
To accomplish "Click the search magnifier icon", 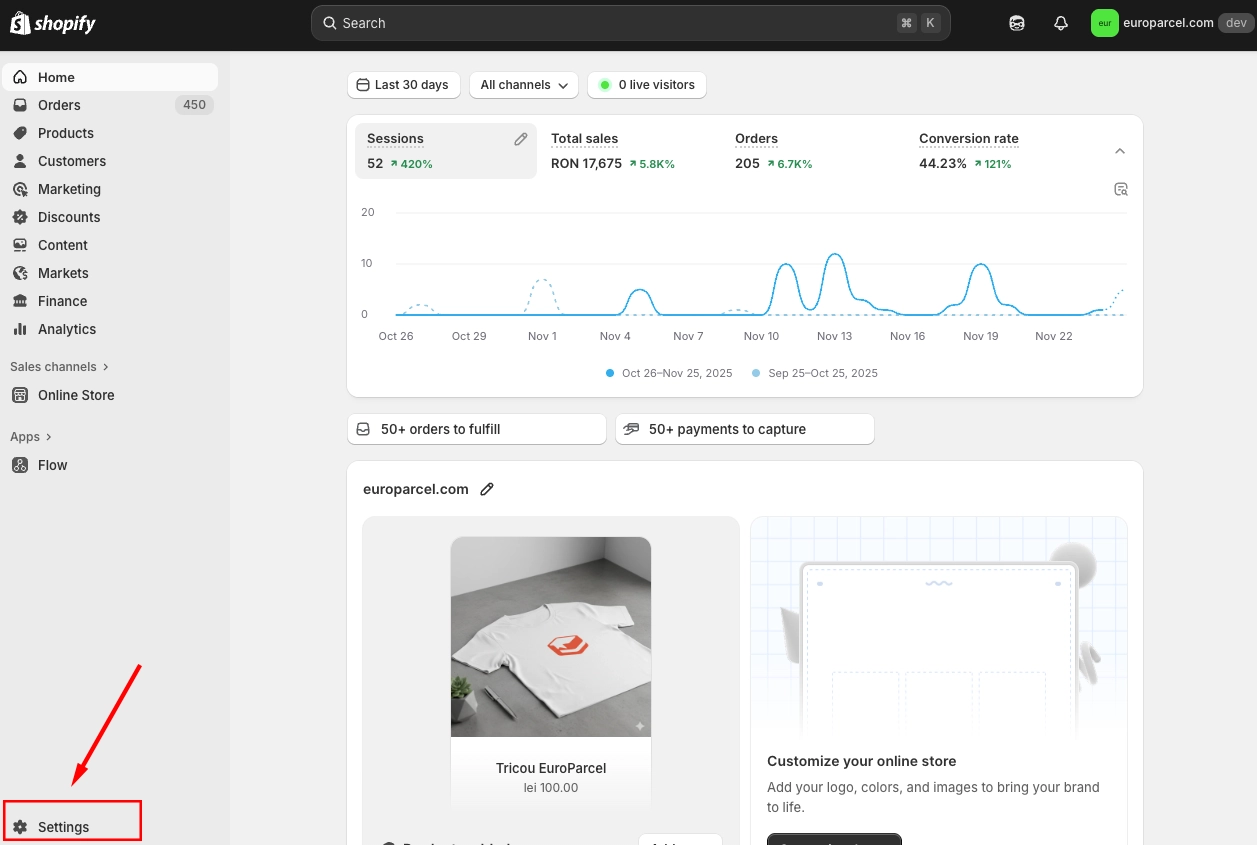I will (x=329, y=23).
